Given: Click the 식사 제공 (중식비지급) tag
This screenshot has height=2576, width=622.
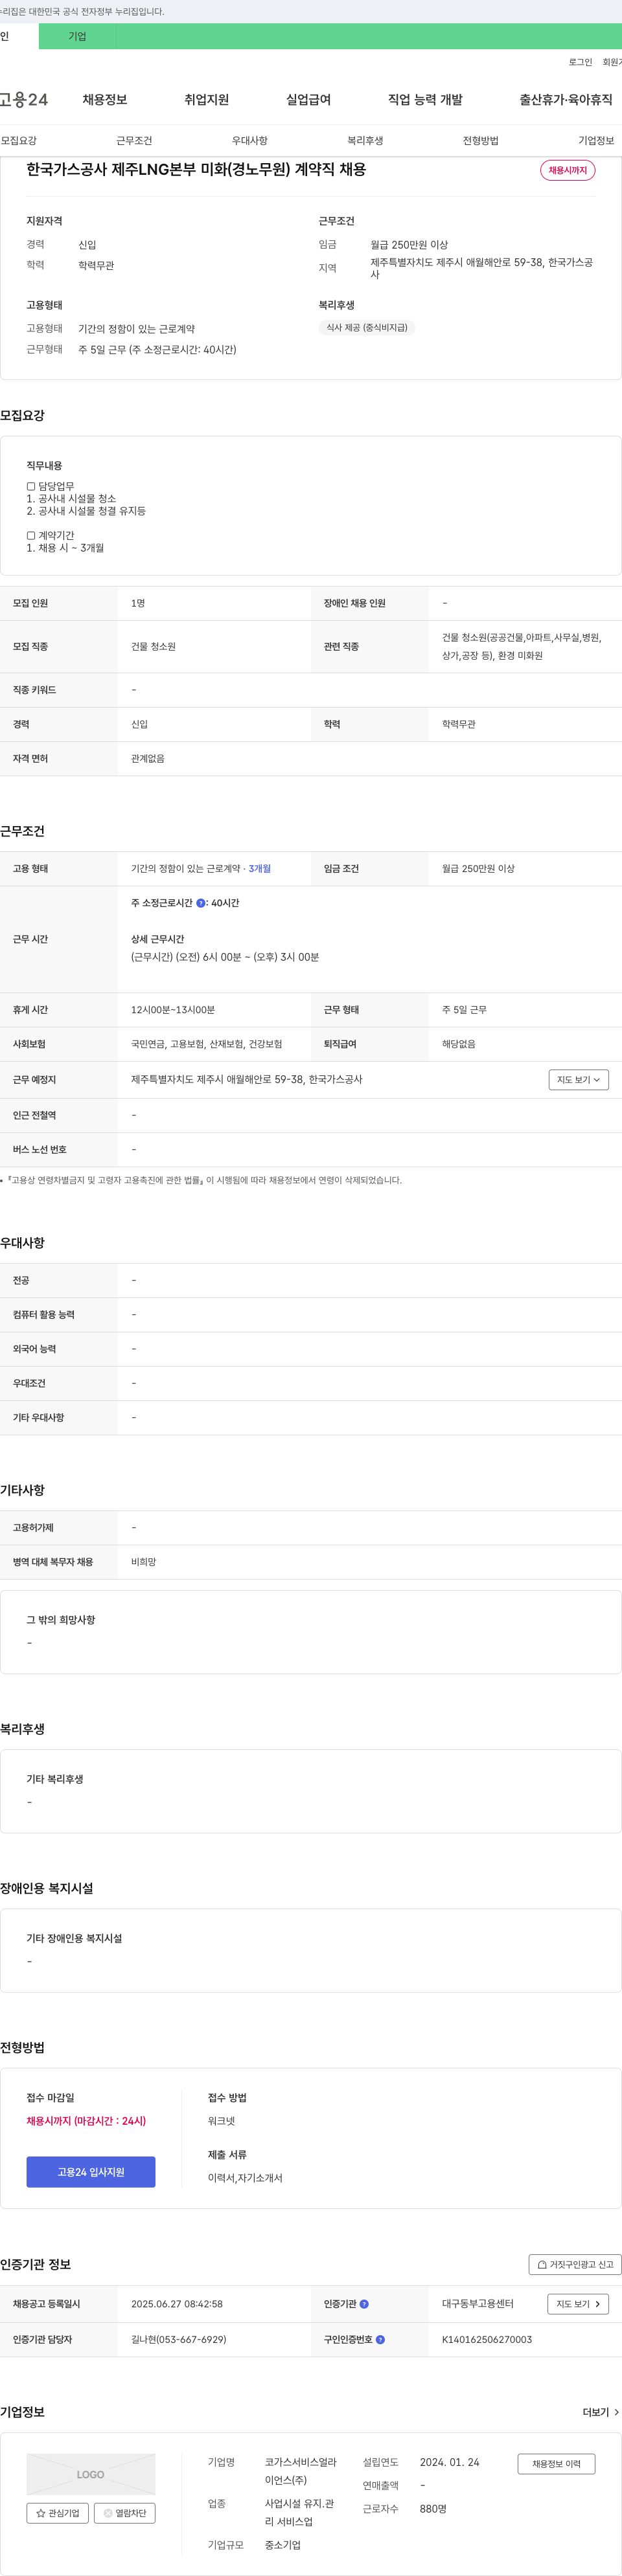Looking at the screenshot, I should coord(367,328).
